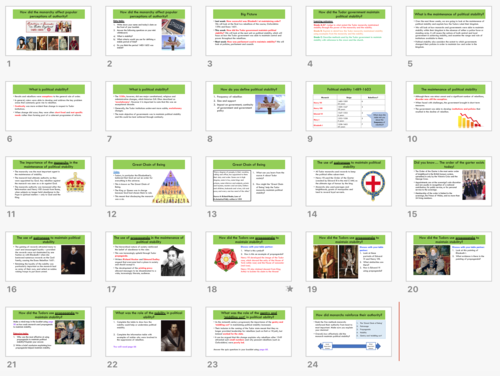Screen dimensions: 500x376
Task: Click the slide number label '9'
Action: coord(310,139)
